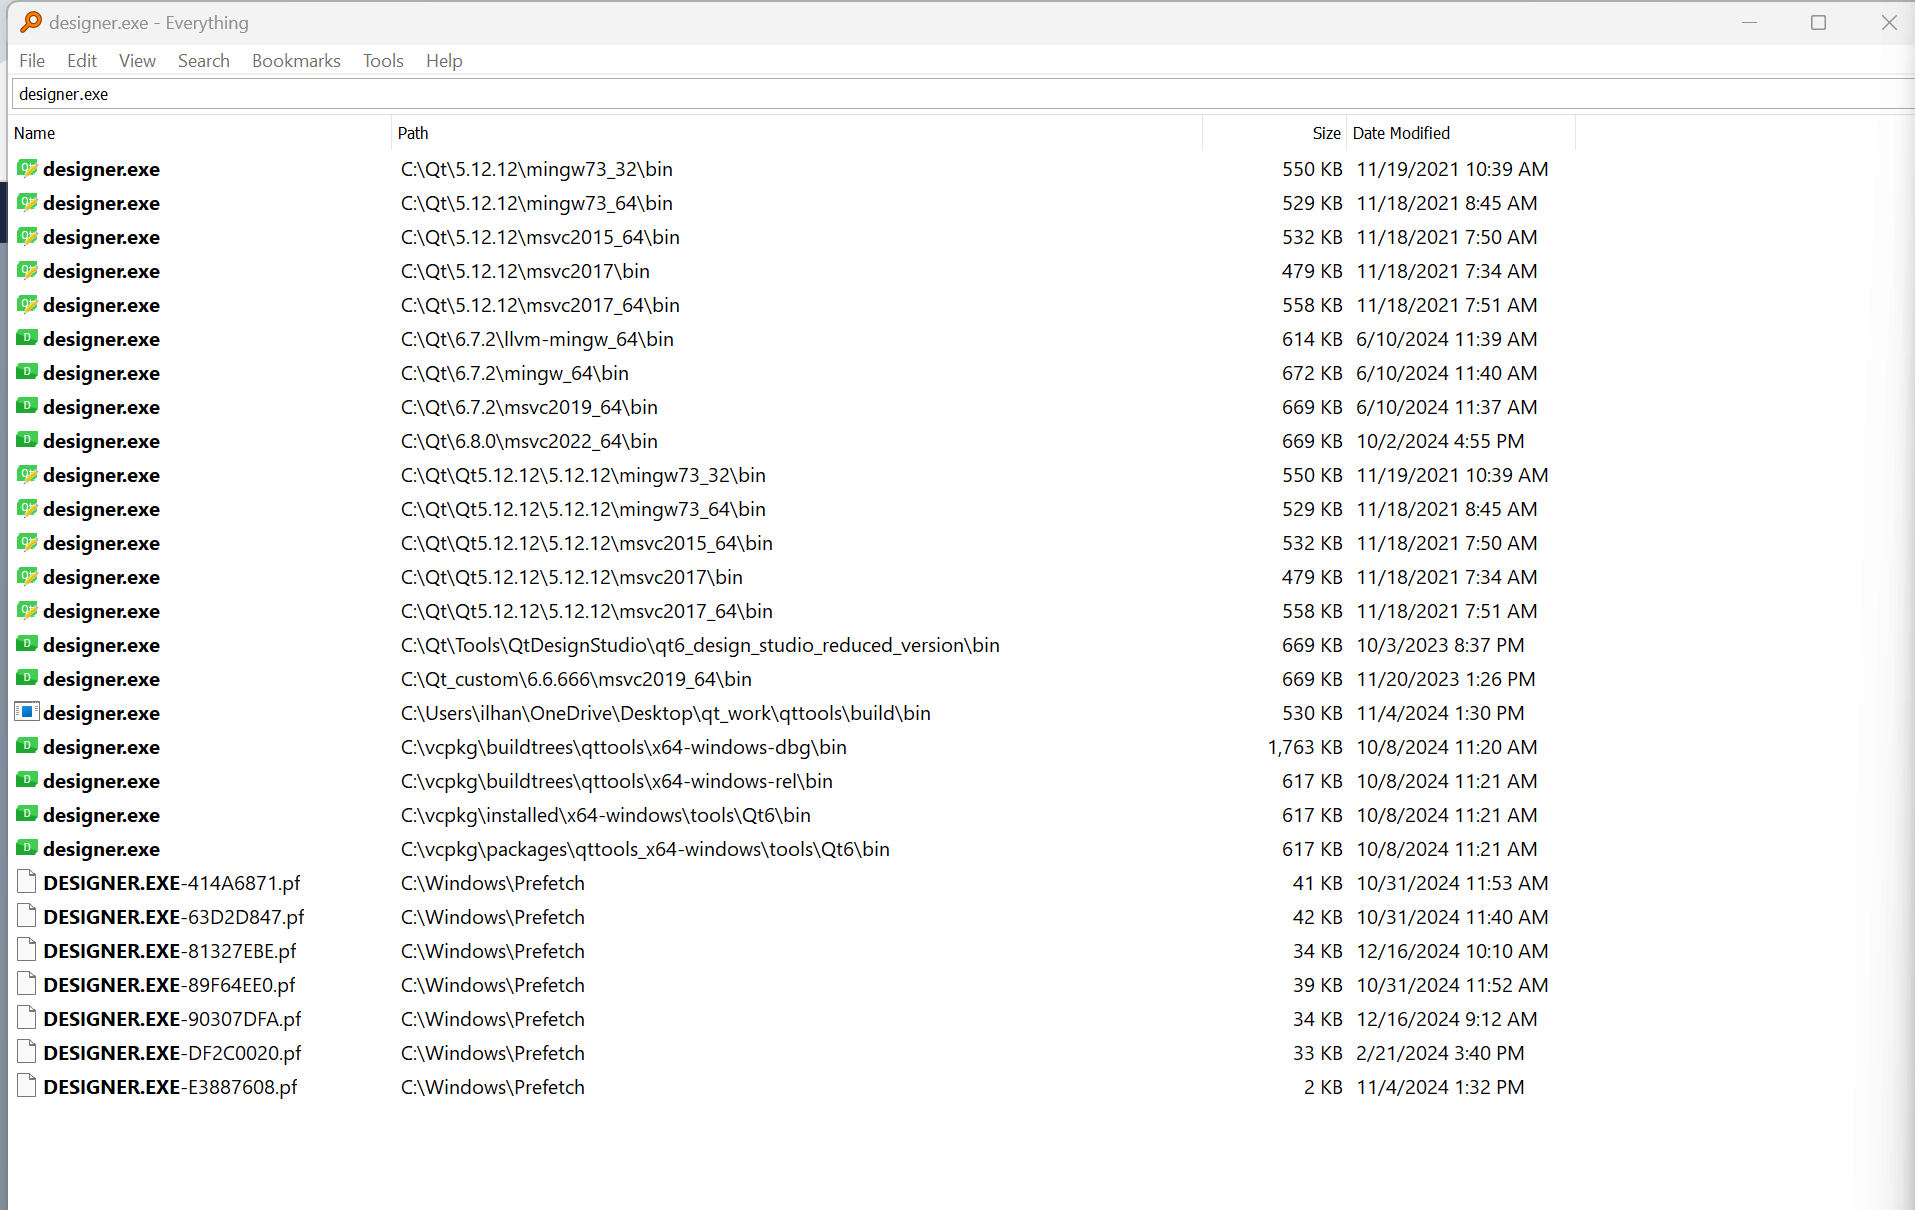Click the blank file icon for DESIGNER.EXE-63D2D847.pf
Screen dimensions: 1915x1210
click(27, 916)
